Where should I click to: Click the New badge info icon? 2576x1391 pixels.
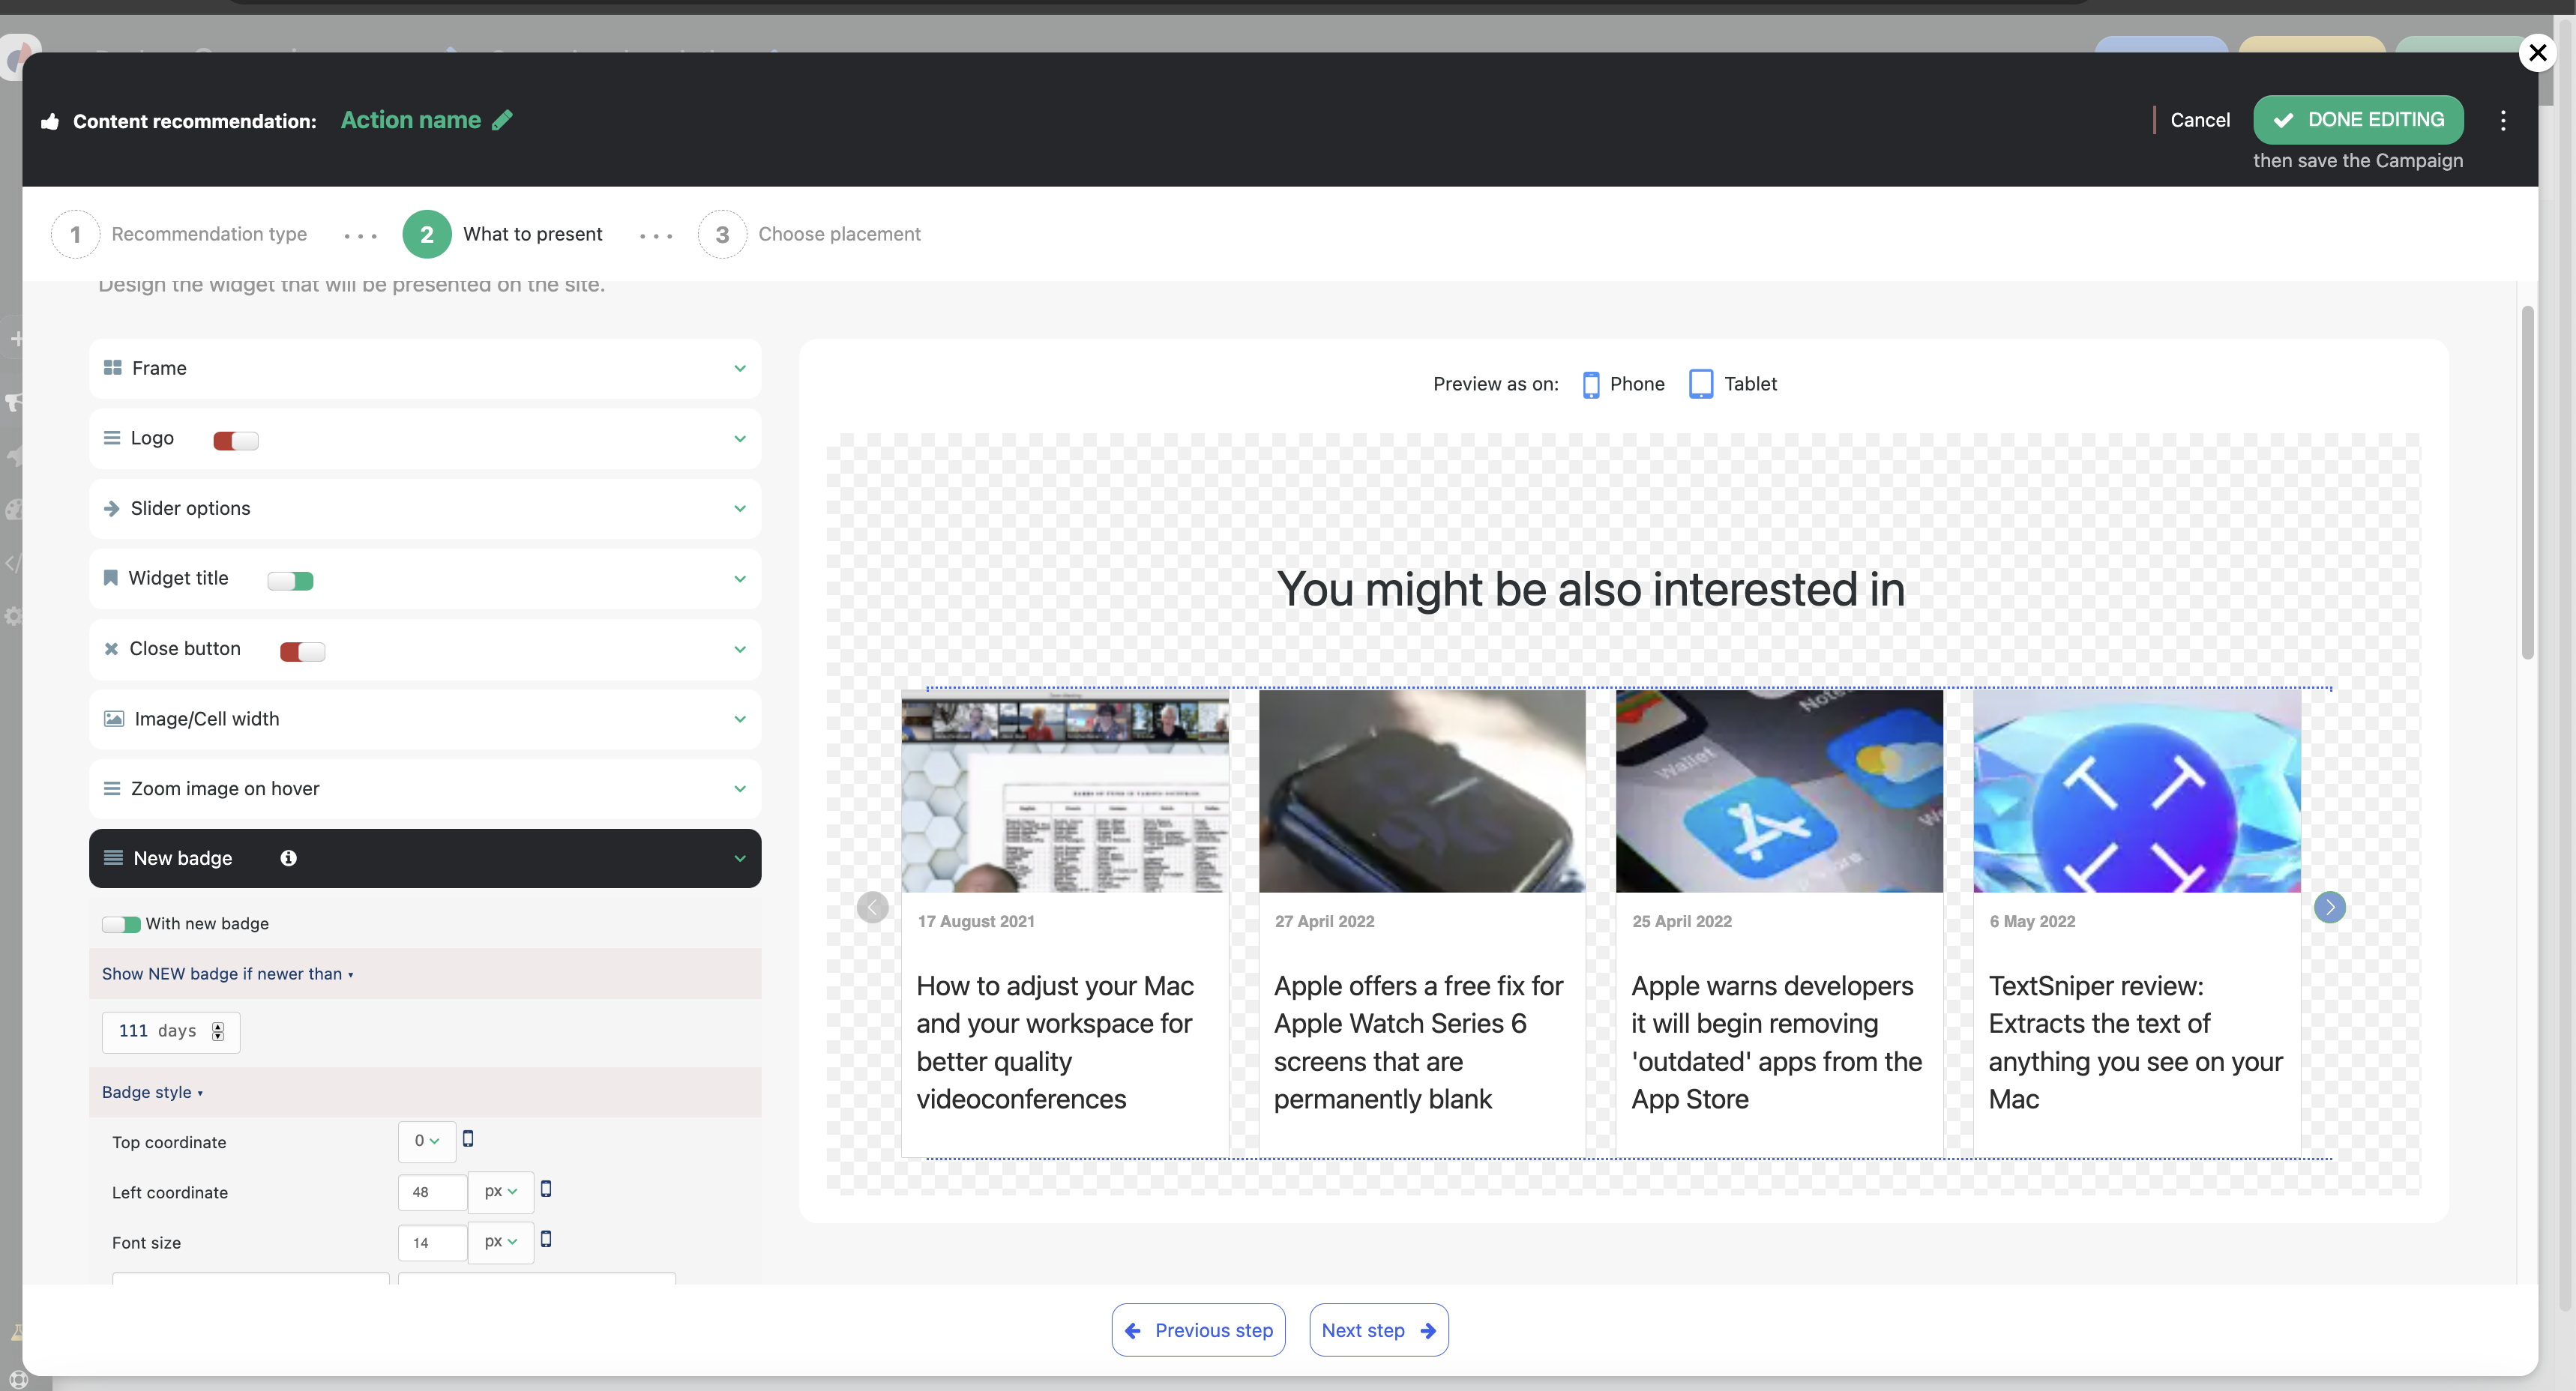point(288,858)
